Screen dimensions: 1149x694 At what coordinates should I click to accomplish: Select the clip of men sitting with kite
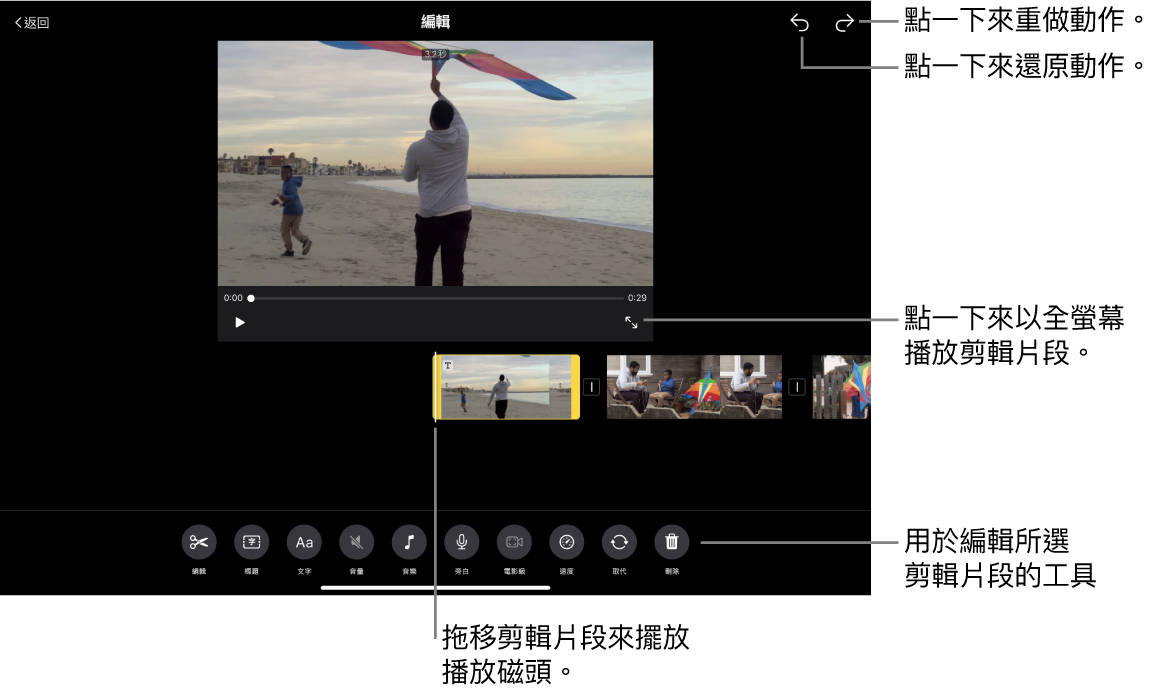(694, 387)
